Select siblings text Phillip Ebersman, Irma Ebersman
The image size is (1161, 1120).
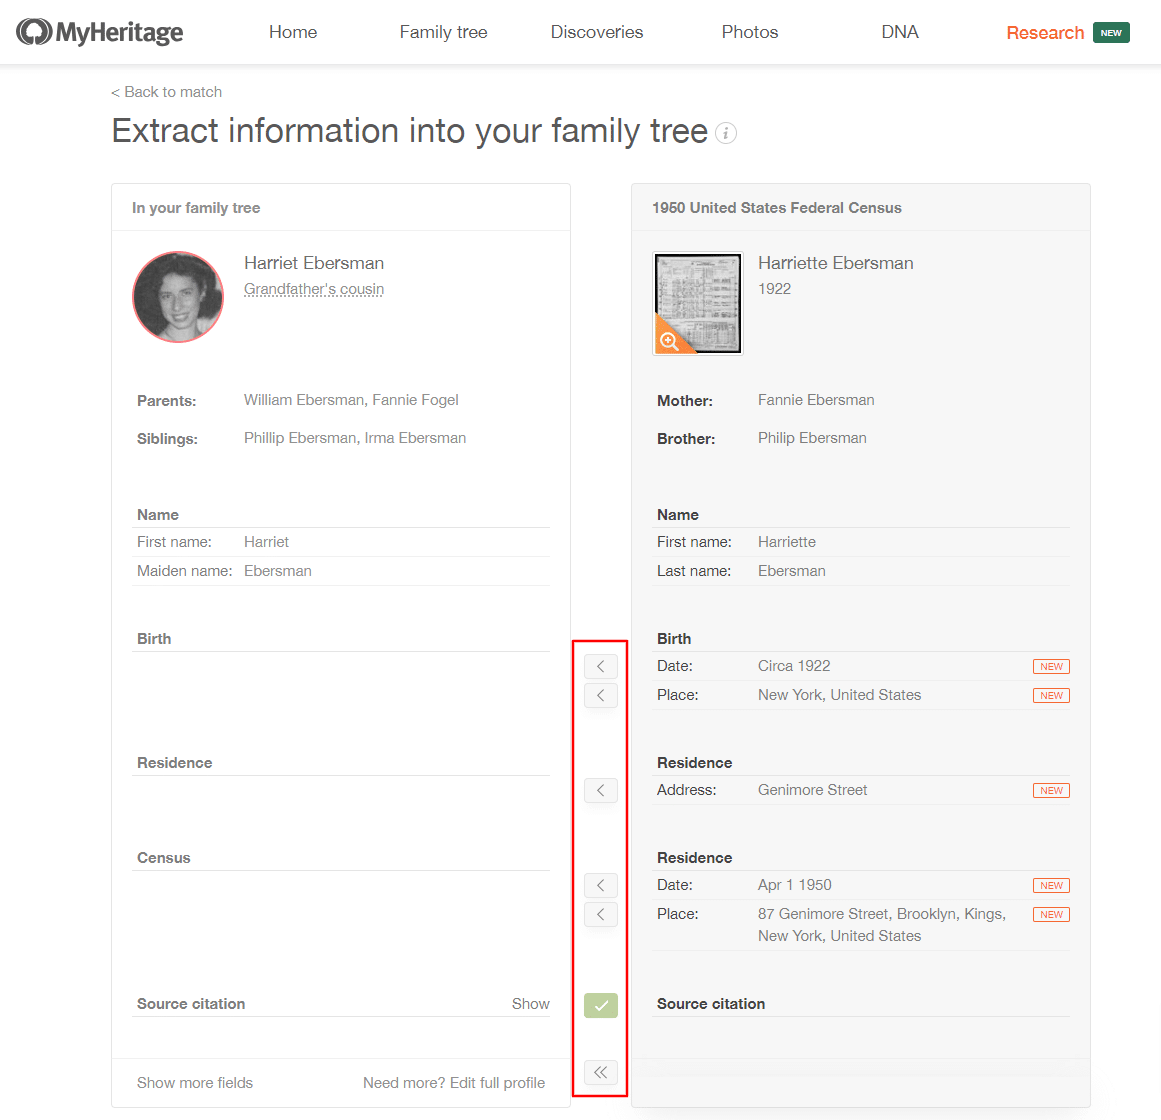355,438
